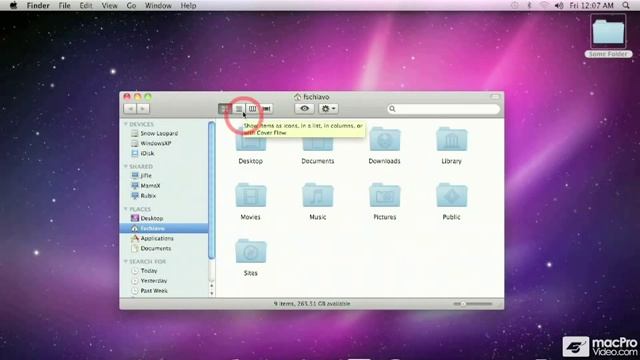Select the Movies folder icon

251,195
